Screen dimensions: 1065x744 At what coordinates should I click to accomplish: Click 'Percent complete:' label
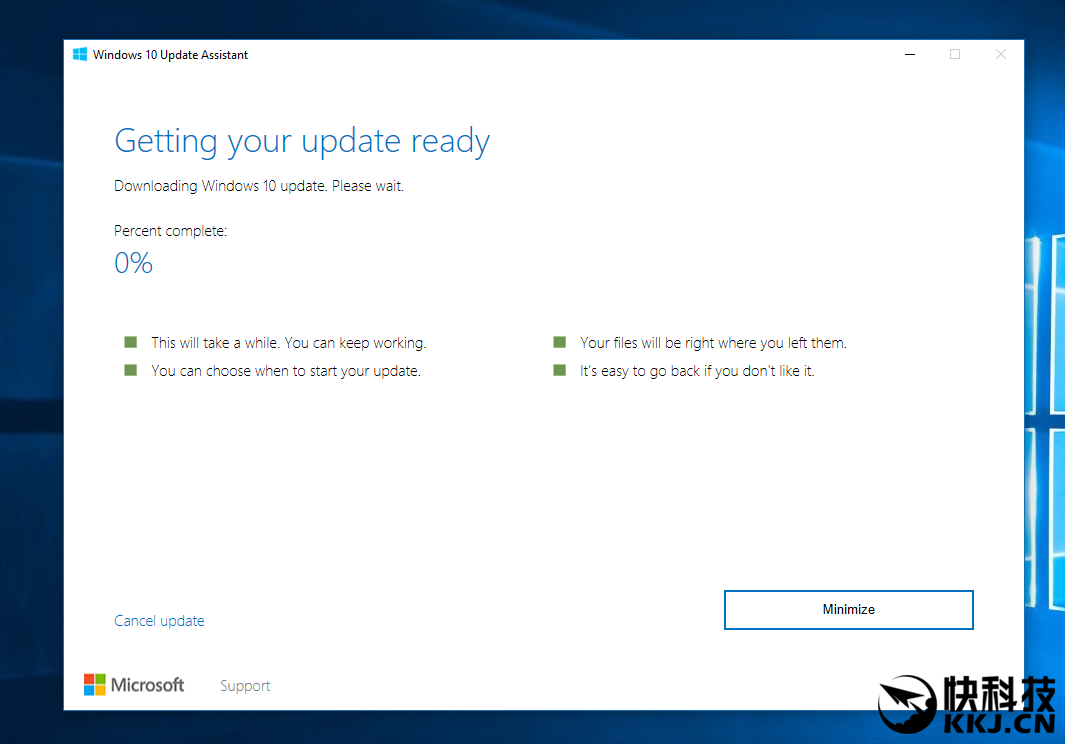170,231
